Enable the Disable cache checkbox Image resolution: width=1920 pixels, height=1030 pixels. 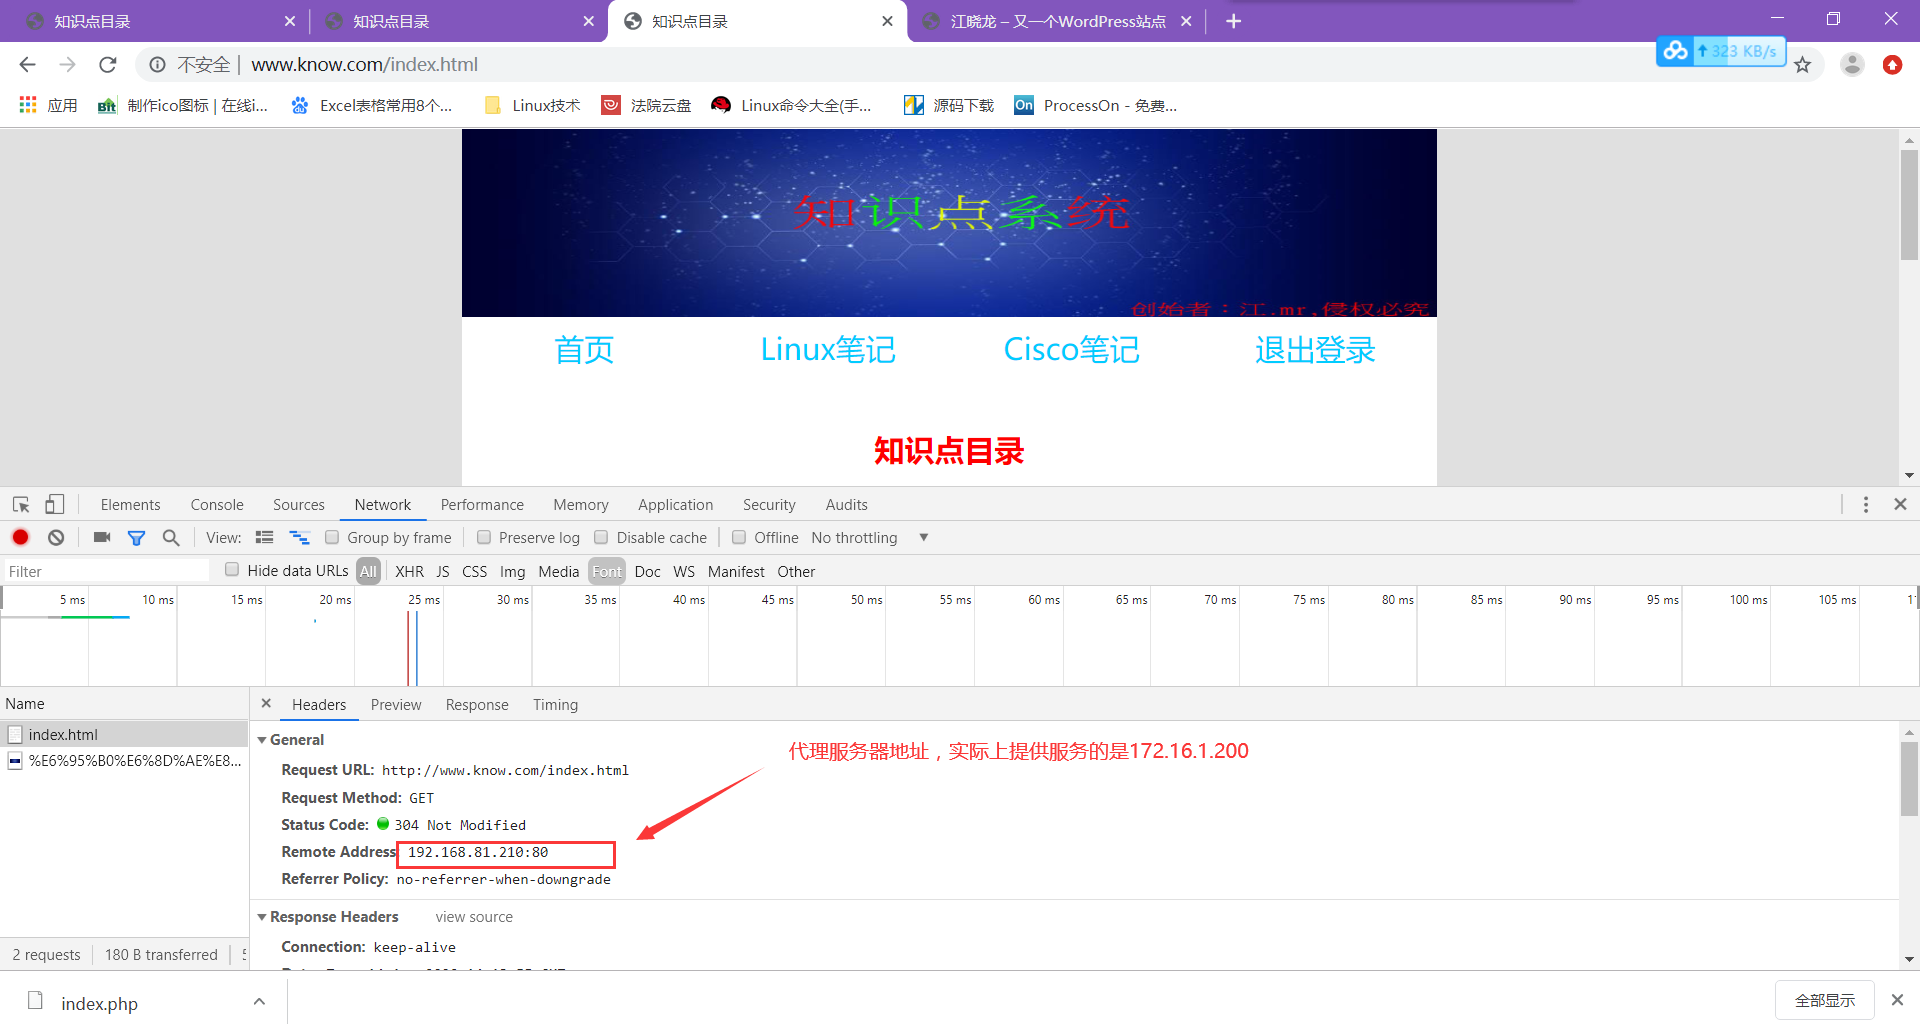(601, 537)
